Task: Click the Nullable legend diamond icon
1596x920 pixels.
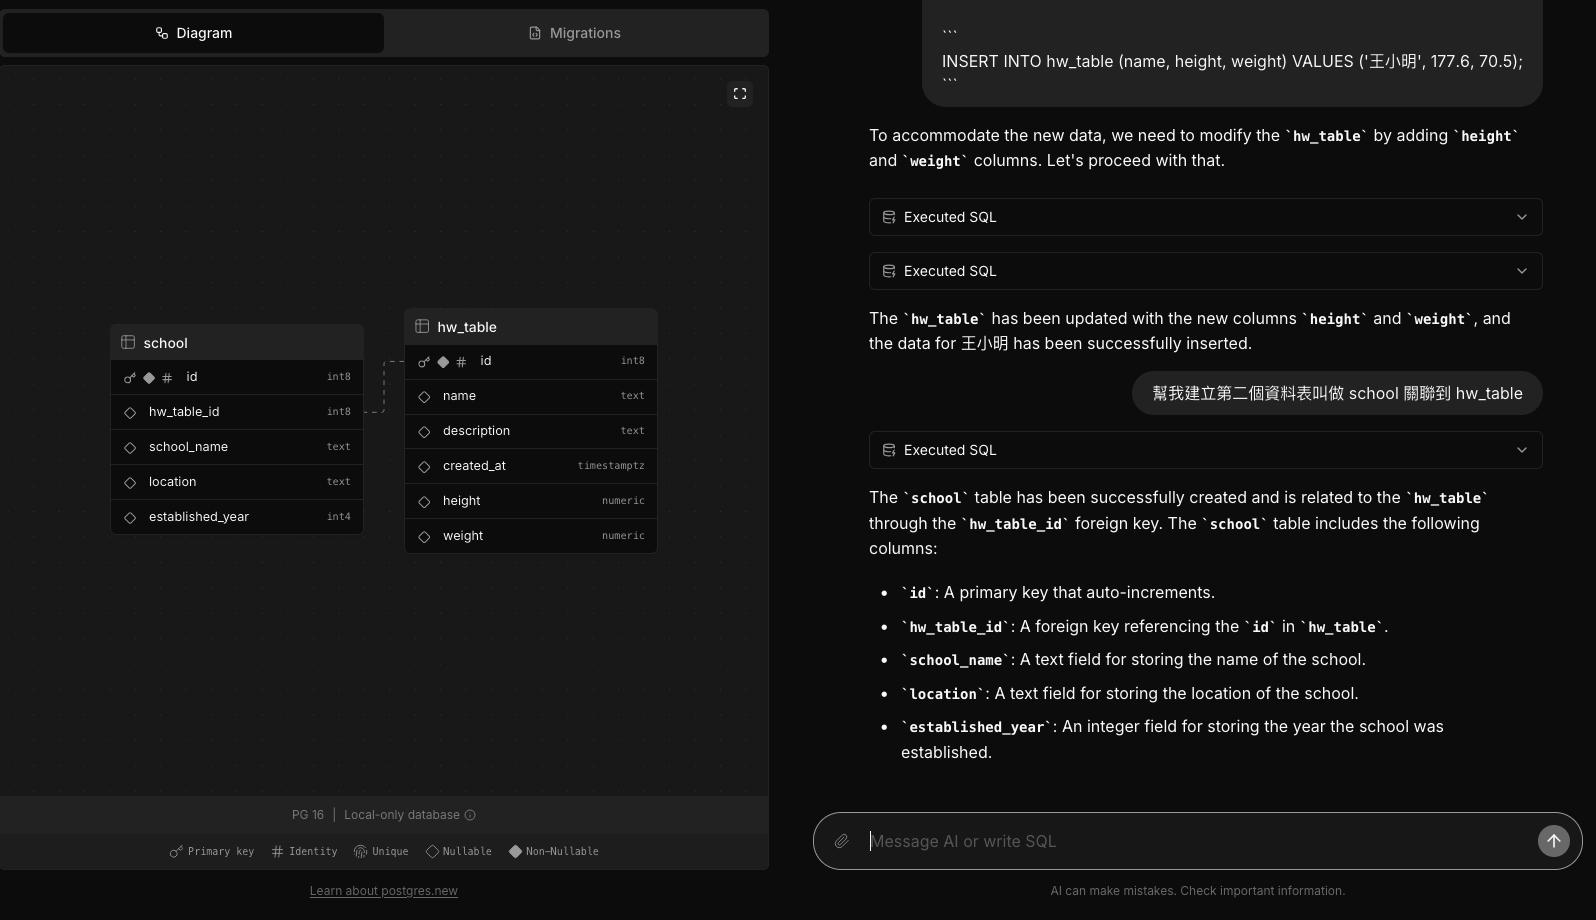Action: pyautogui.click(x=432, y=852)
